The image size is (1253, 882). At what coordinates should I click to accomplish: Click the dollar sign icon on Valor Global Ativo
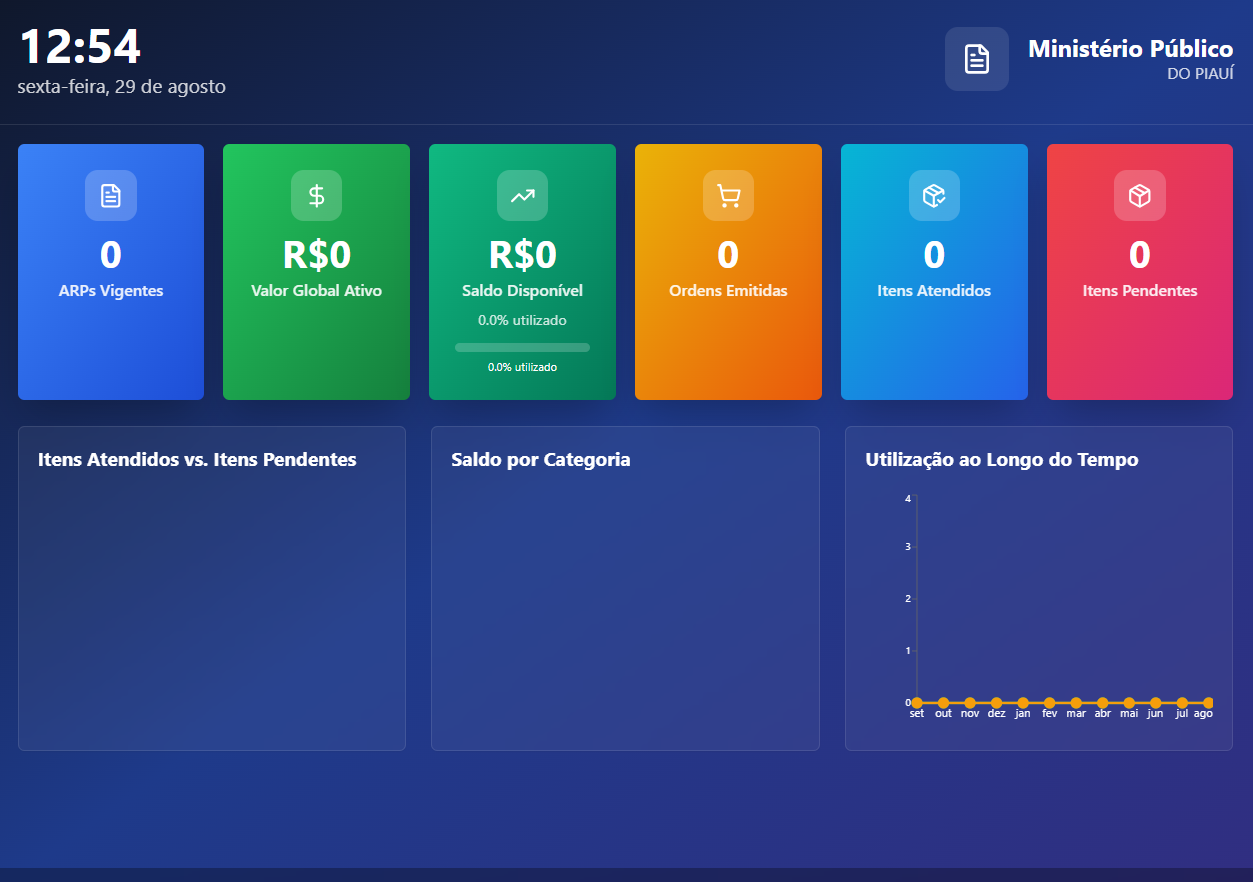click(316, 196)
